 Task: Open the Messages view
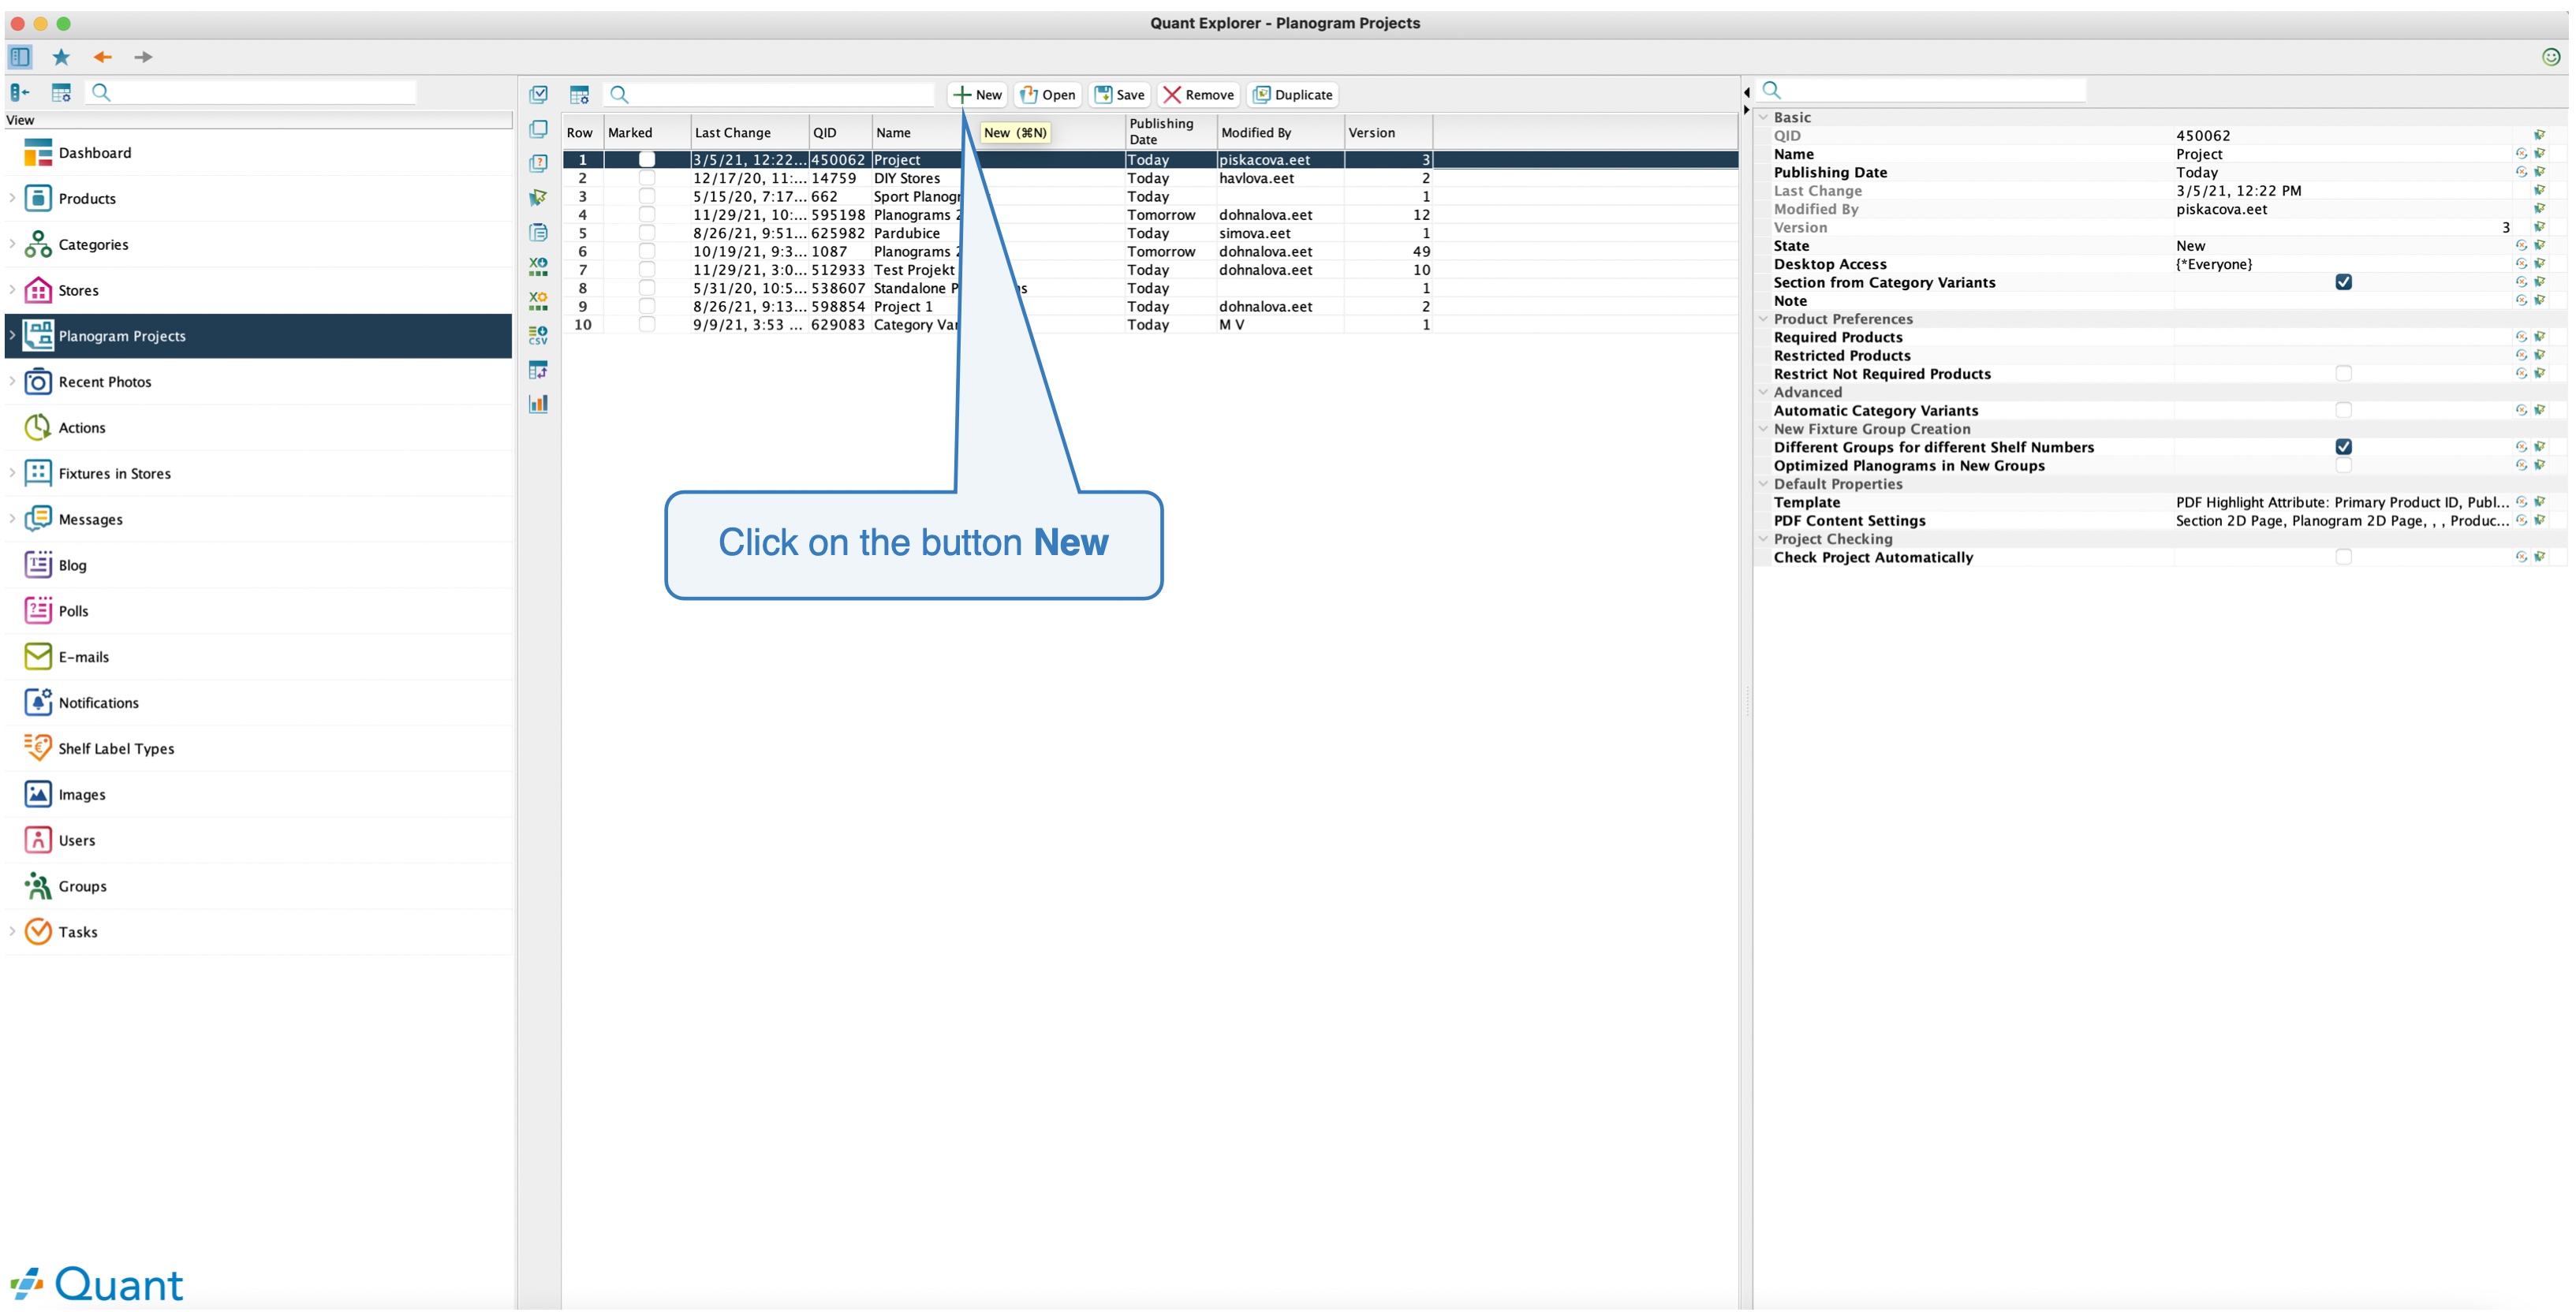click(258, 519)
